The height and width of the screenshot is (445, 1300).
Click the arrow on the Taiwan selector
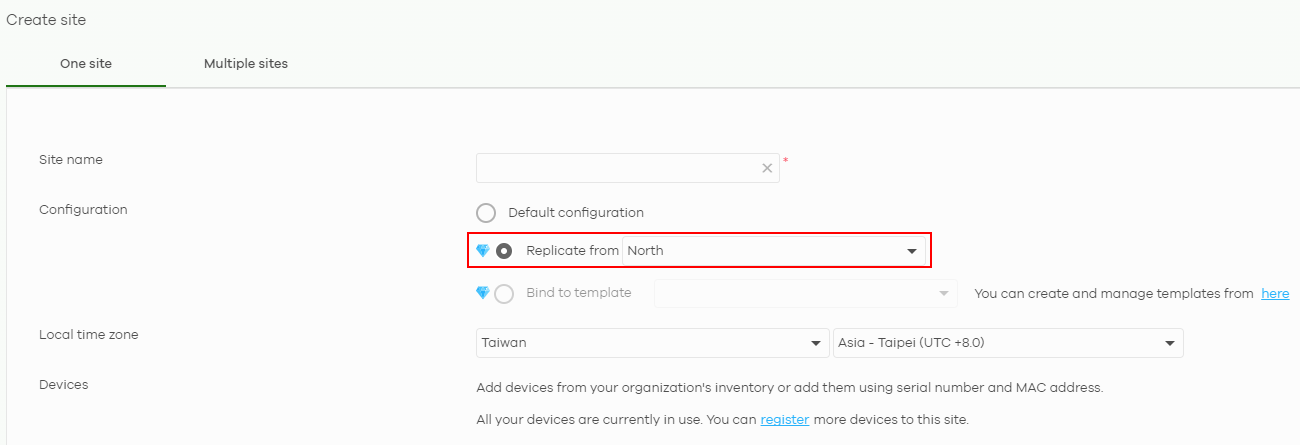[815, 344]
